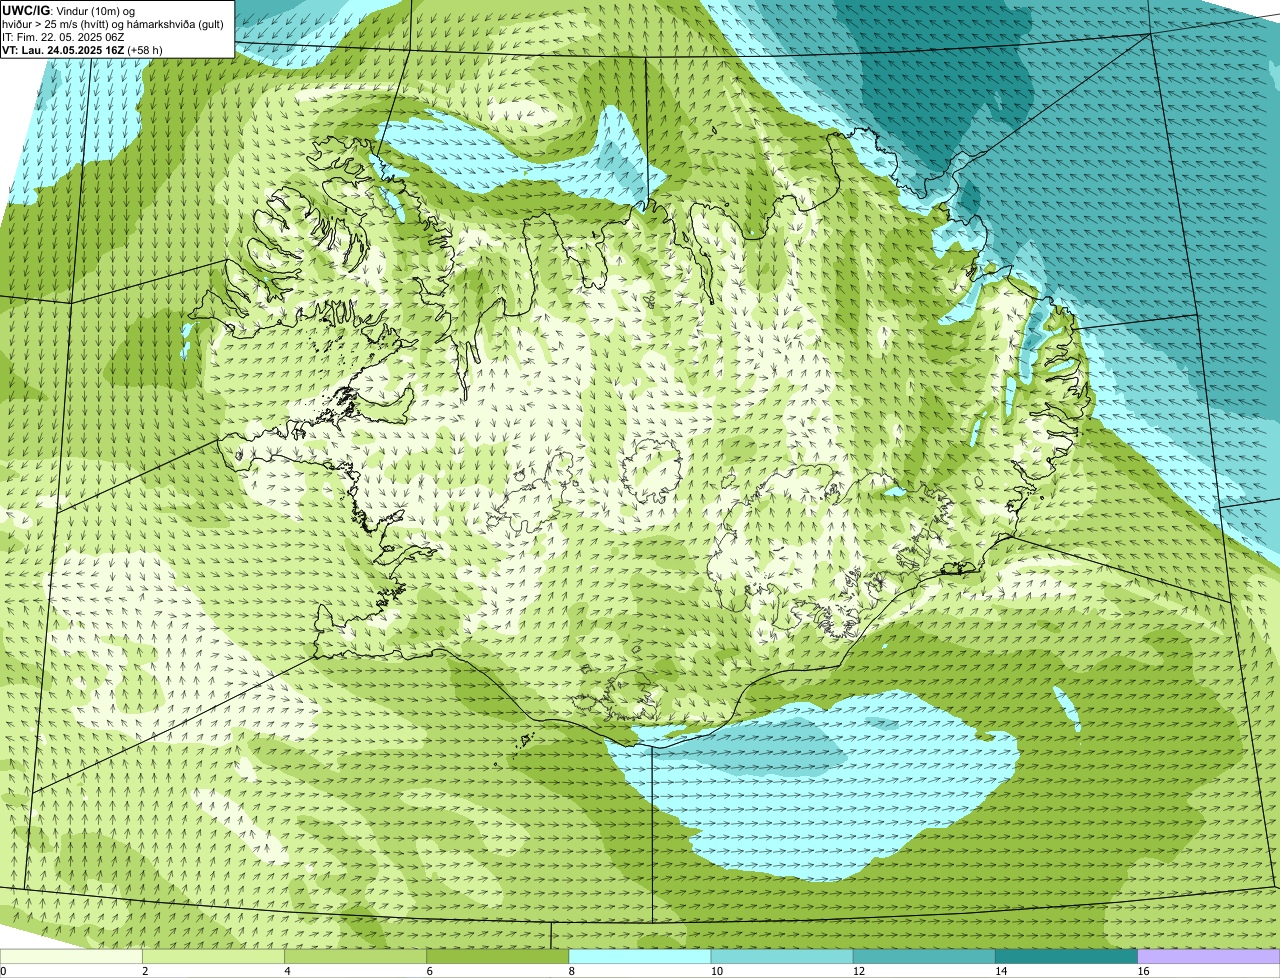Click the title text "UWC/IG: Vindur (10m) og"

(68, 10)
